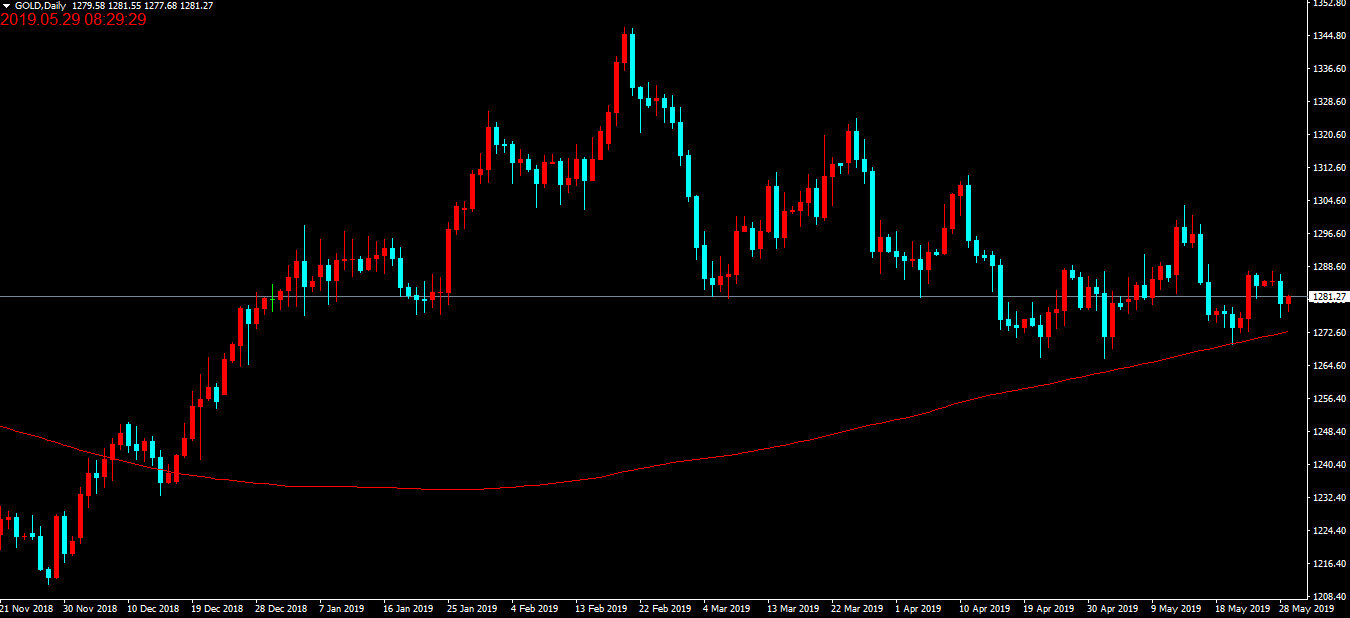
Task: Click date label 22 Feb 2019
Action: pos(664,608)
